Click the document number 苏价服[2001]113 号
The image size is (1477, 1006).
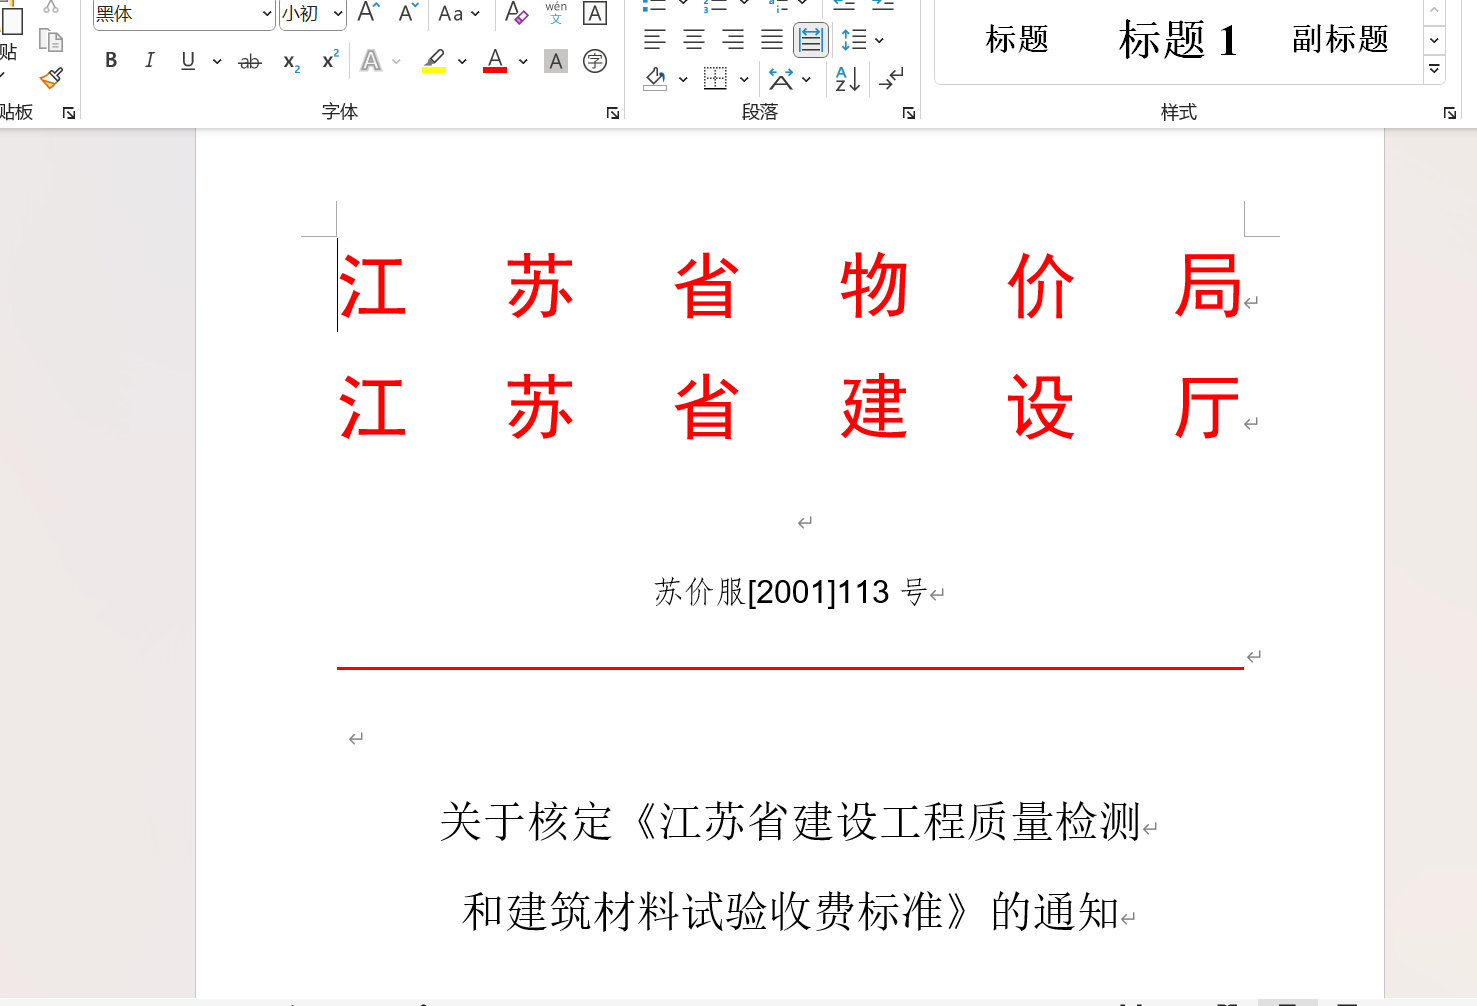[791, 592]
